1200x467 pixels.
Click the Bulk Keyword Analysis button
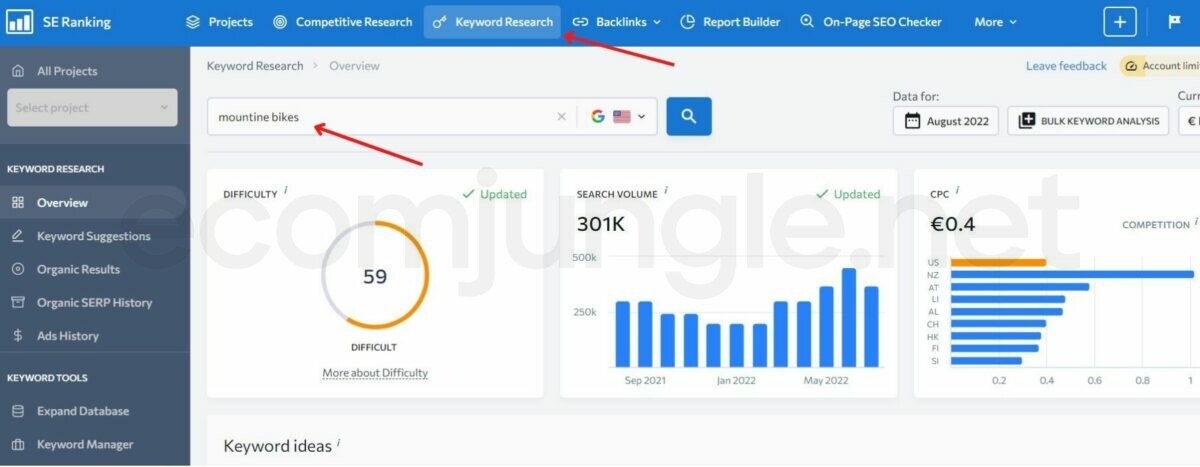[1088, 121]
